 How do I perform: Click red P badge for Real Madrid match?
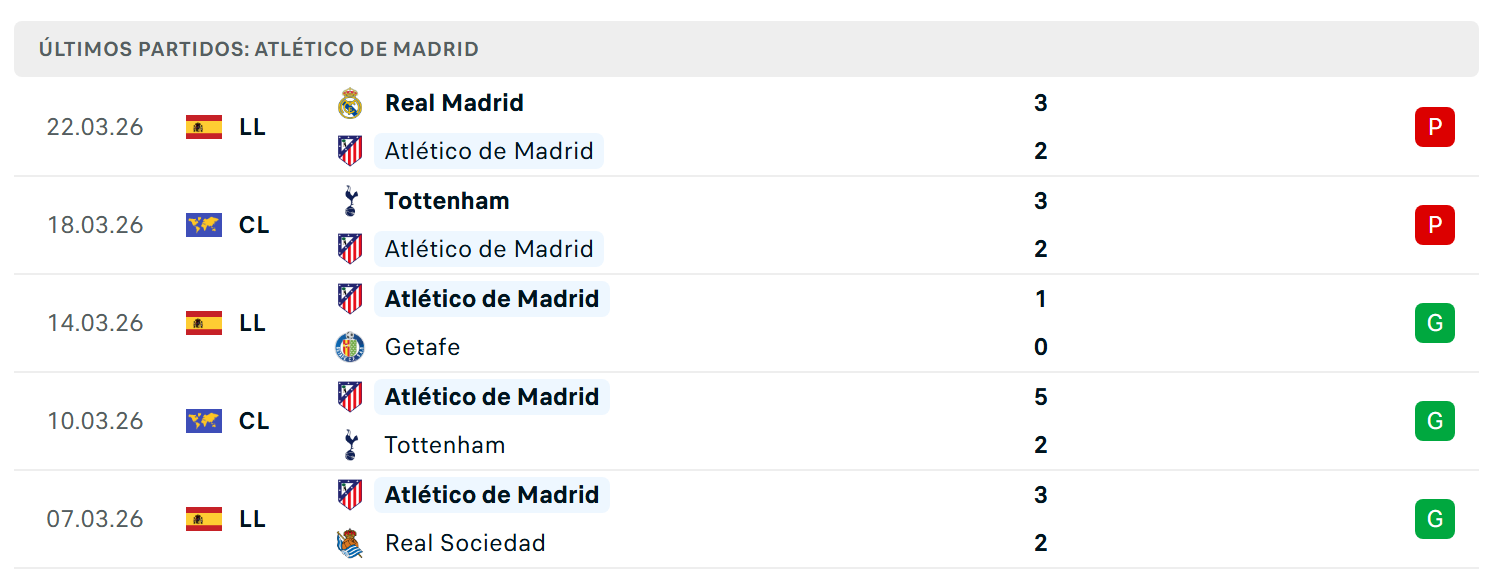[1434, 127]
